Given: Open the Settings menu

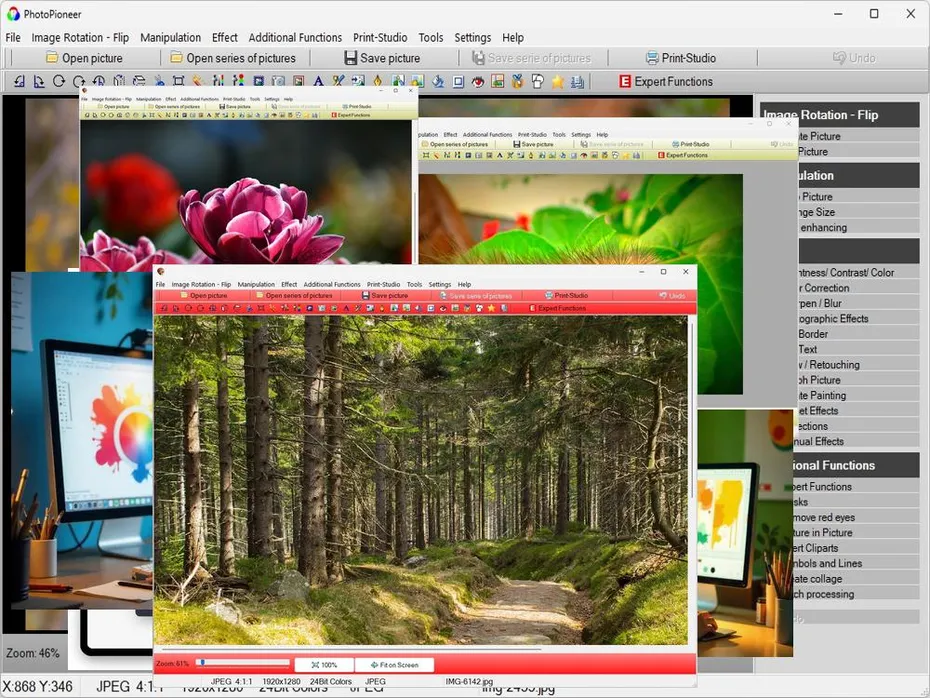Looking at the screenshot, I should [x=472, y=37].
